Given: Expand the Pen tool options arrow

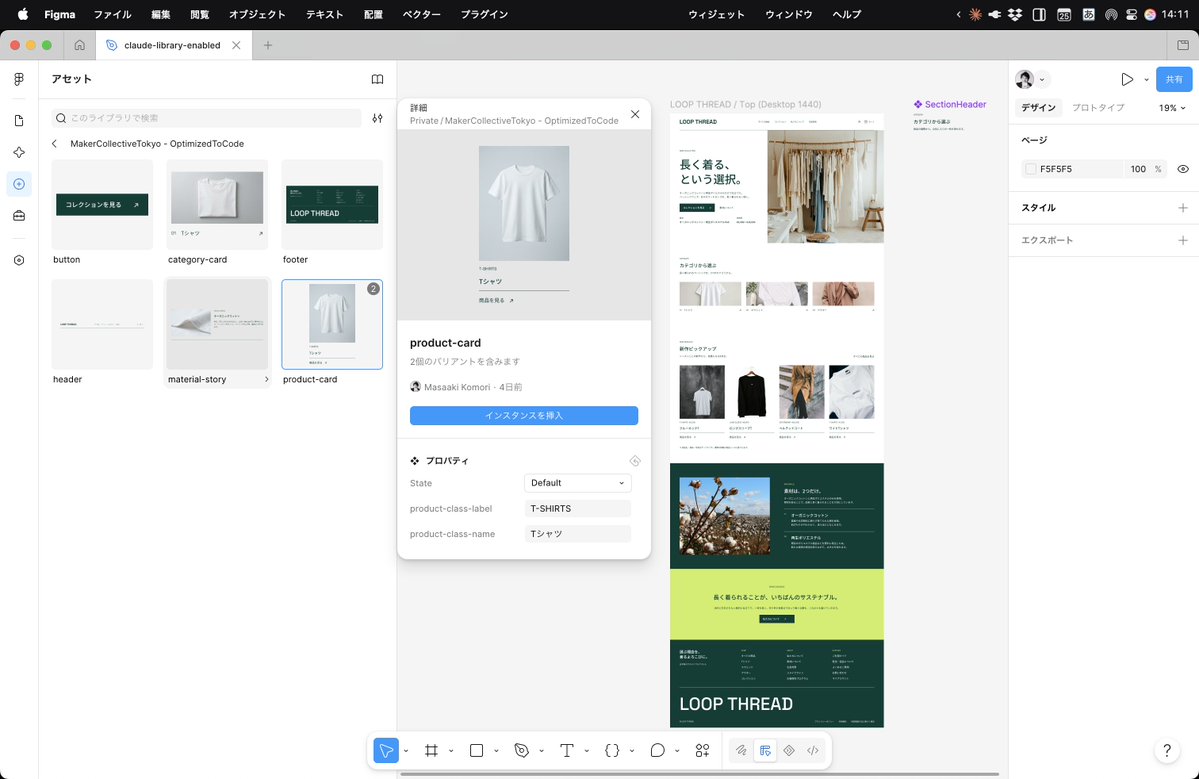Looking at the screenshot, I should pos(541,751).
